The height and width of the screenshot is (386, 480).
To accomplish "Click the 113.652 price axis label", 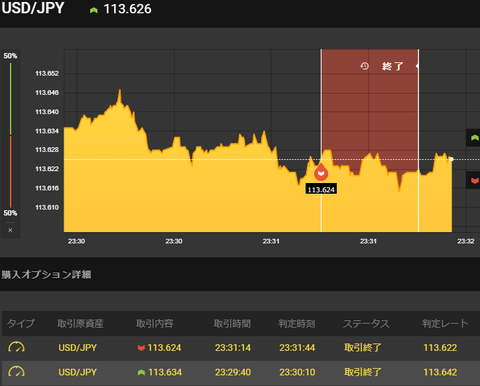I will 47,73.
